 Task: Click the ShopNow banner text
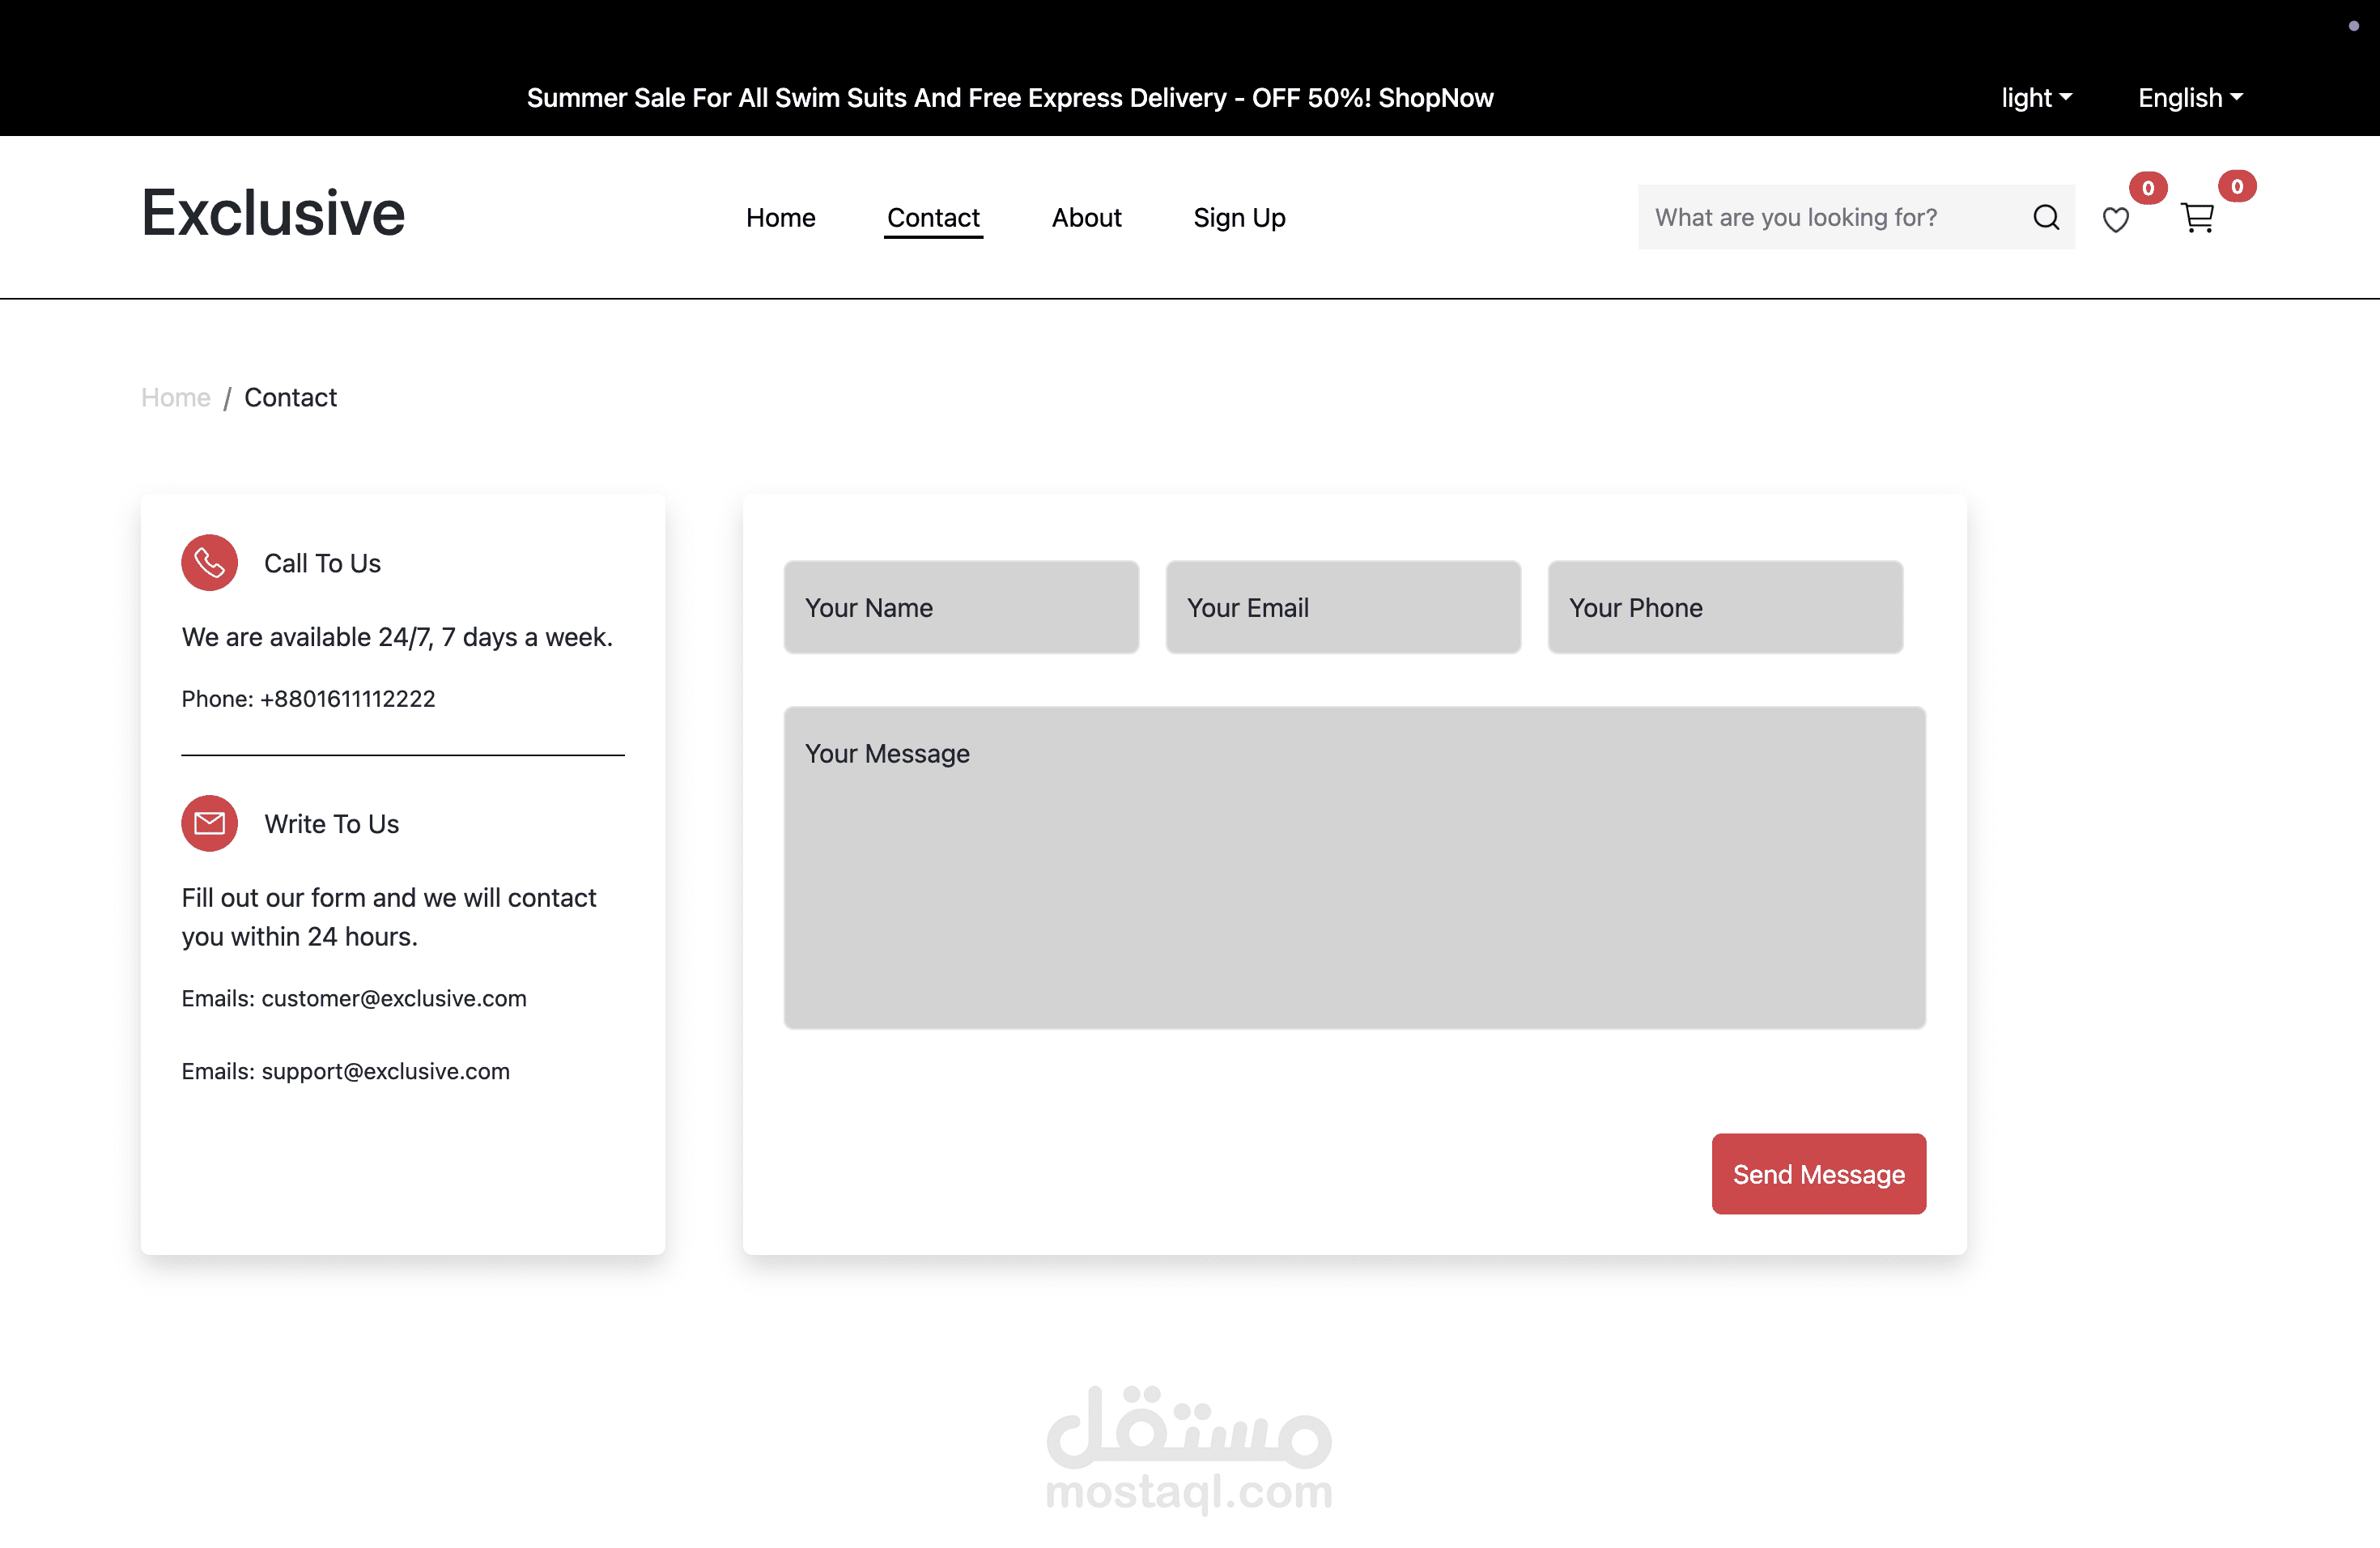[1435, 98]
